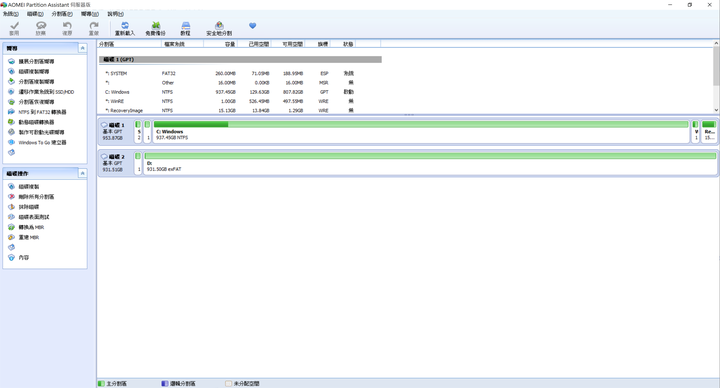
Task: Open the partition copy wizard icon
Action: click(11, 81)
